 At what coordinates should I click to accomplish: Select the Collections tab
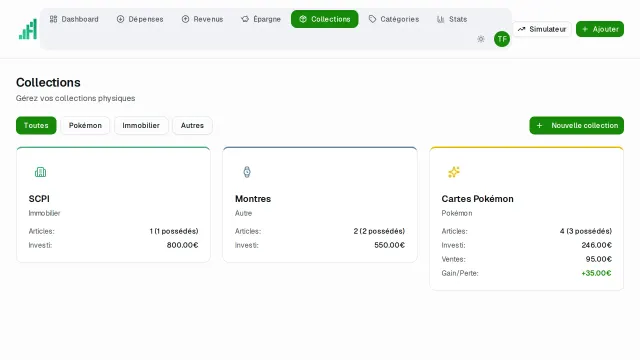(324, 19)
